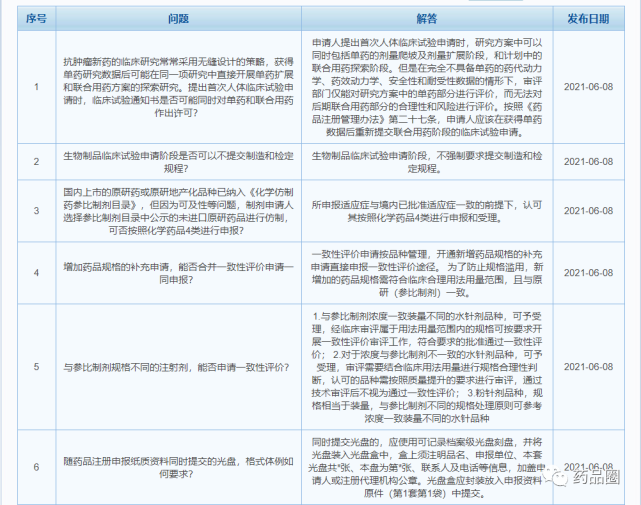641x505 pixels.
Task: Click answer 不强制要求提交制造和检定规程
Action: coord(427,162)
